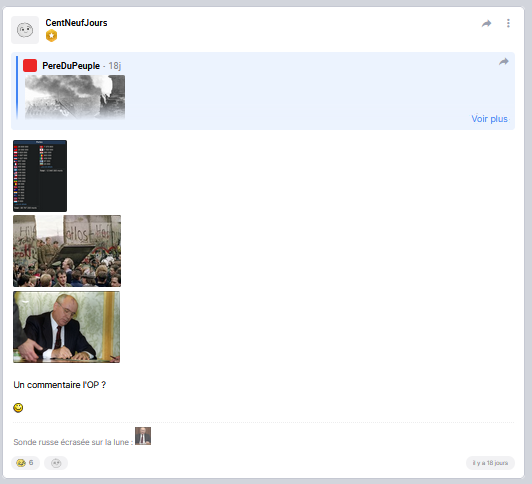
Task: Open the three-dot post options menu
Action: [x=508, y=23]
